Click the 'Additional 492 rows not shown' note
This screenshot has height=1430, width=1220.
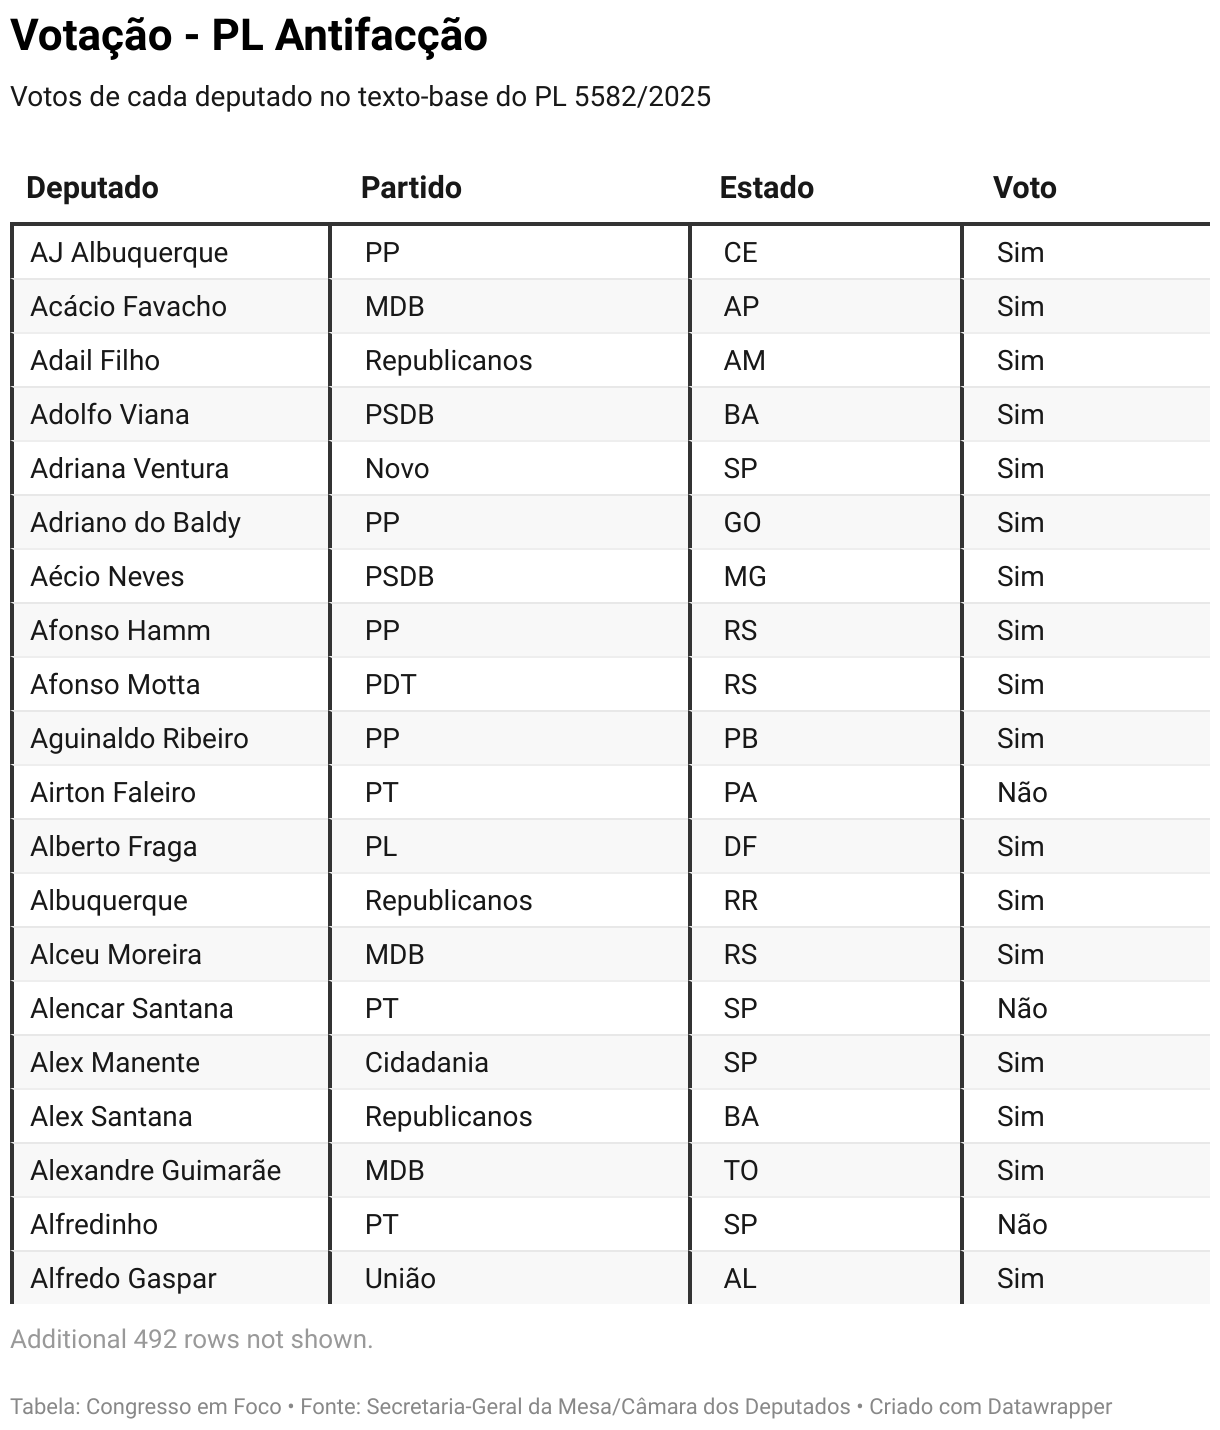pos(191,1339)
